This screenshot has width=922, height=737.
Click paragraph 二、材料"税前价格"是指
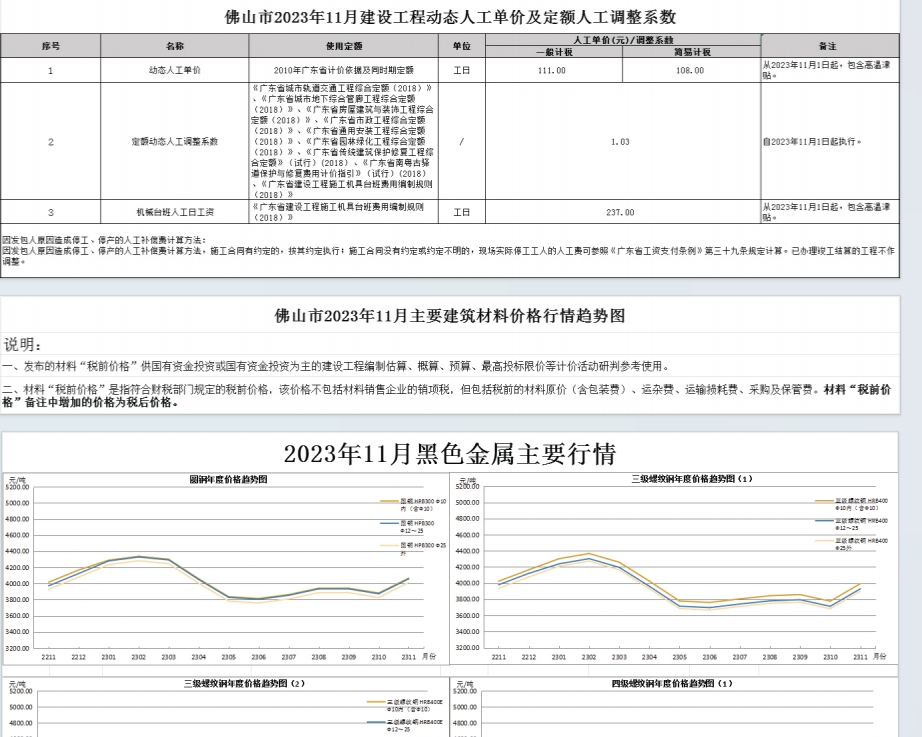click(x=447, y=396)
